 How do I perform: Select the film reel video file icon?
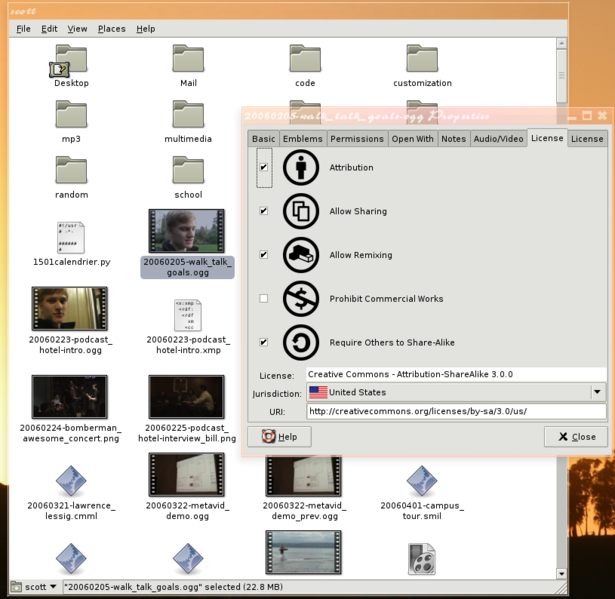click(422, 559)
